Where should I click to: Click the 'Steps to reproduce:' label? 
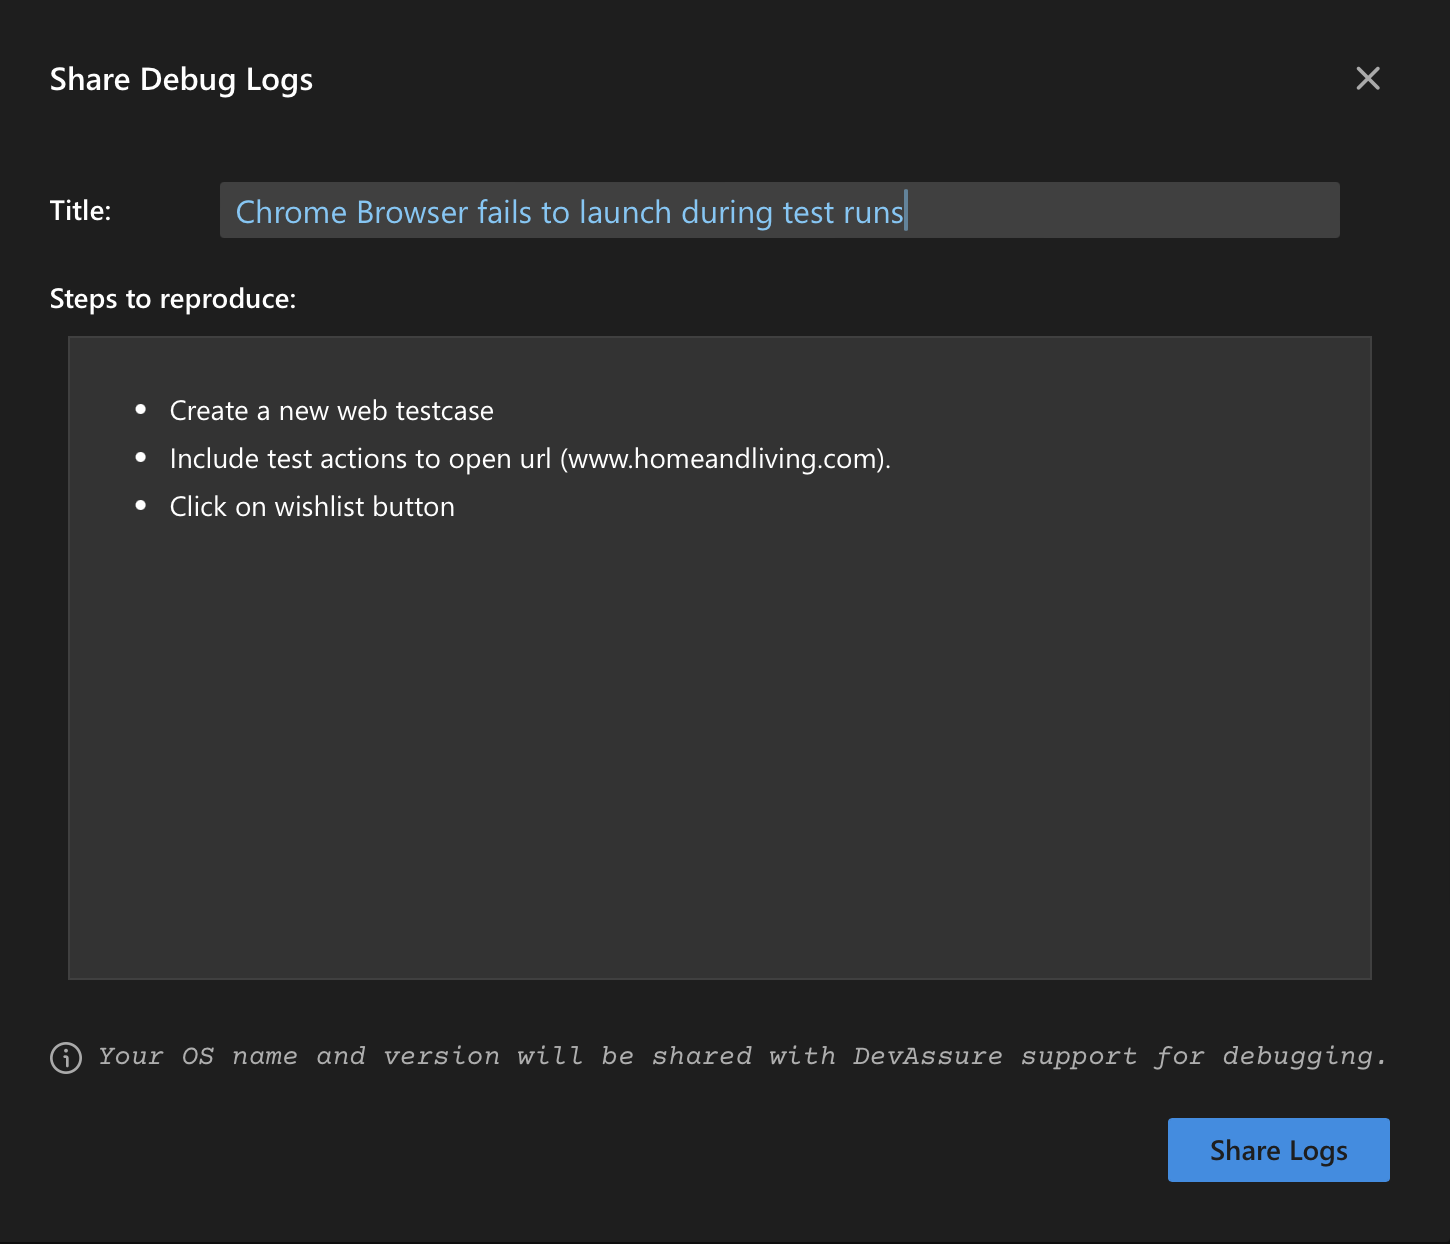click(x=173, y=299)
